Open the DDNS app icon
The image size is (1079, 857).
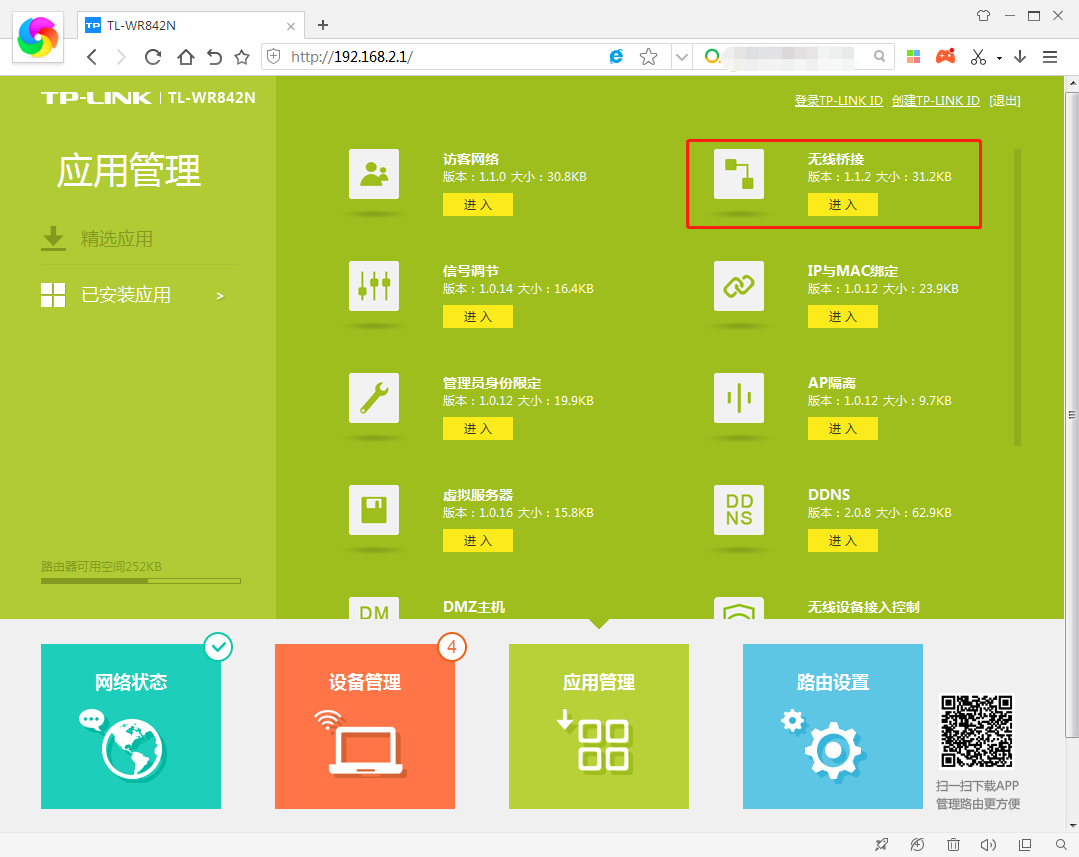738,510
